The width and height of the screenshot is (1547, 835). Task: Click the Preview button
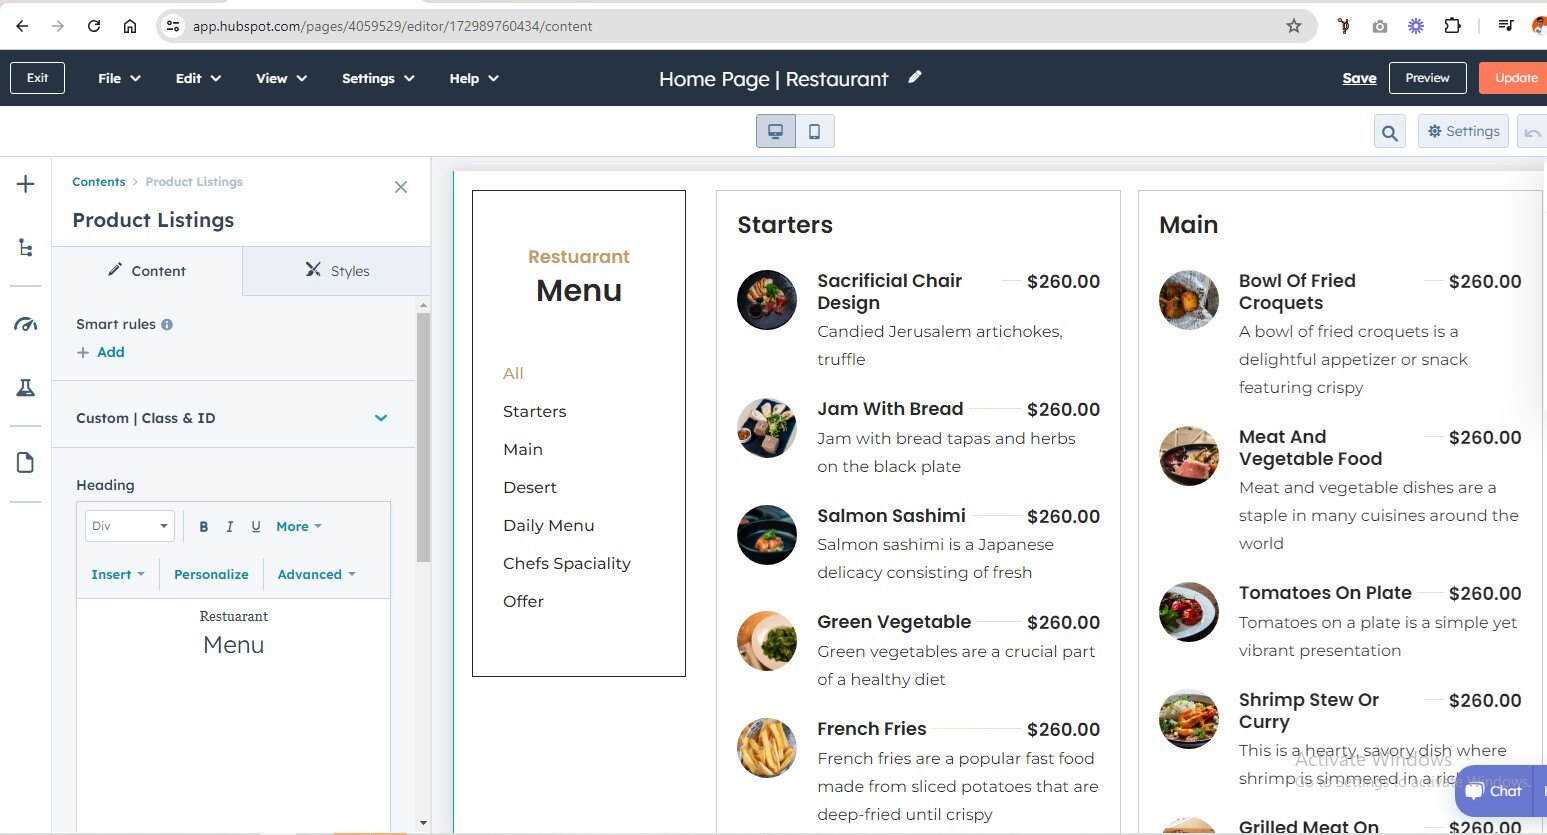1427,78
